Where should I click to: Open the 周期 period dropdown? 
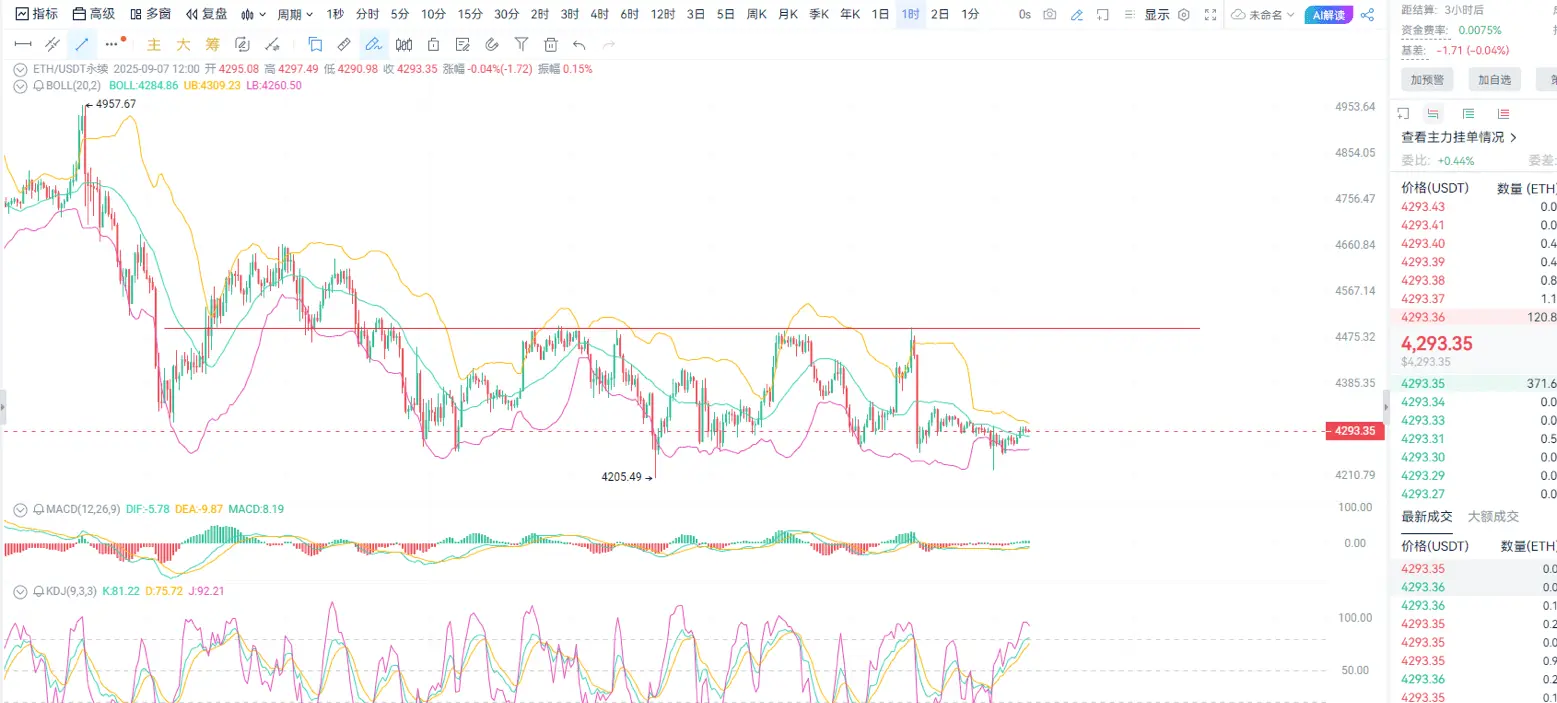click(295, 14)
